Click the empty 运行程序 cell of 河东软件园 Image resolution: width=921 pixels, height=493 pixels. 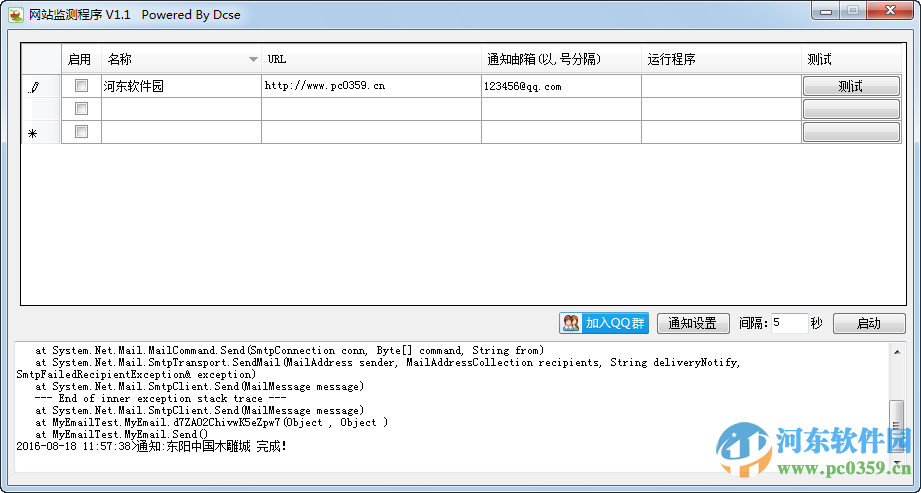[x=721, y=86]
